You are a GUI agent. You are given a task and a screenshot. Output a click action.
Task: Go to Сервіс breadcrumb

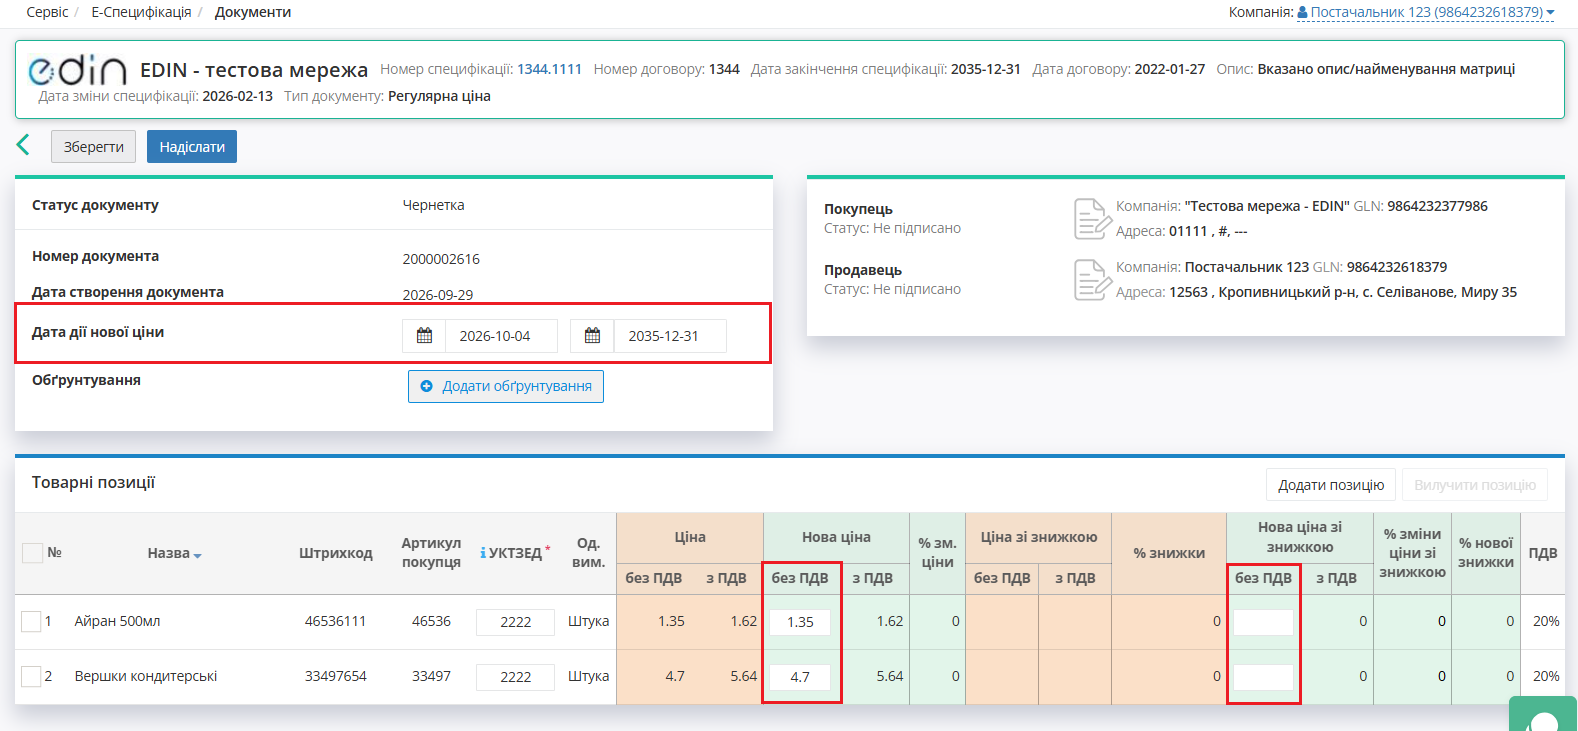47,12
